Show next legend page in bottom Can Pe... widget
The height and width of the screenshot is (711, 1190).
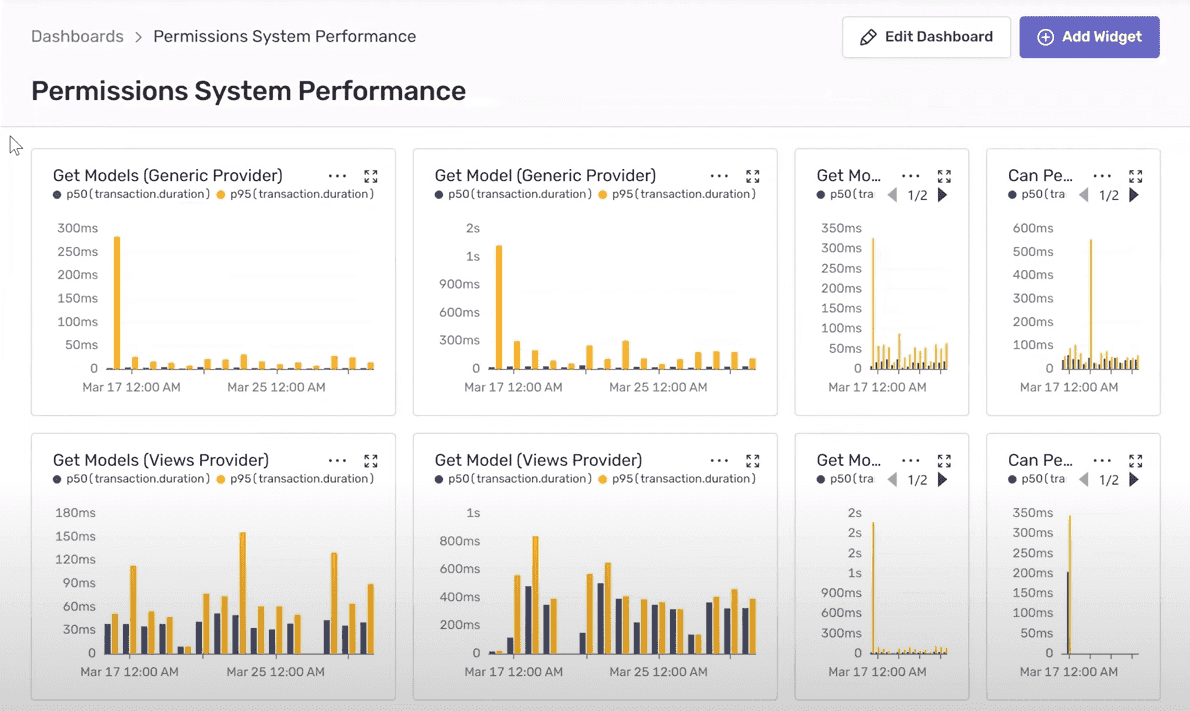(1134, 480)
